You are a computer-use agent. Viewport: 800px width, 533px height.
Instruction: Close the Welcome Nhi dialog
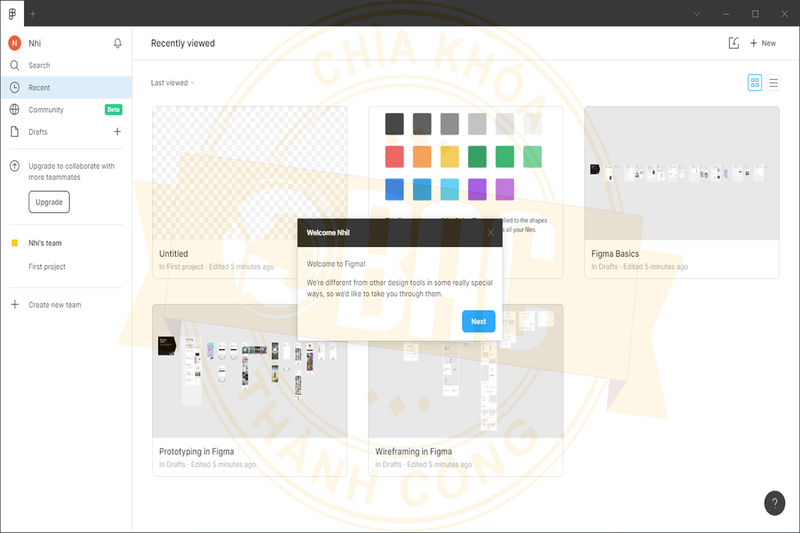click(x=490, y=233)
